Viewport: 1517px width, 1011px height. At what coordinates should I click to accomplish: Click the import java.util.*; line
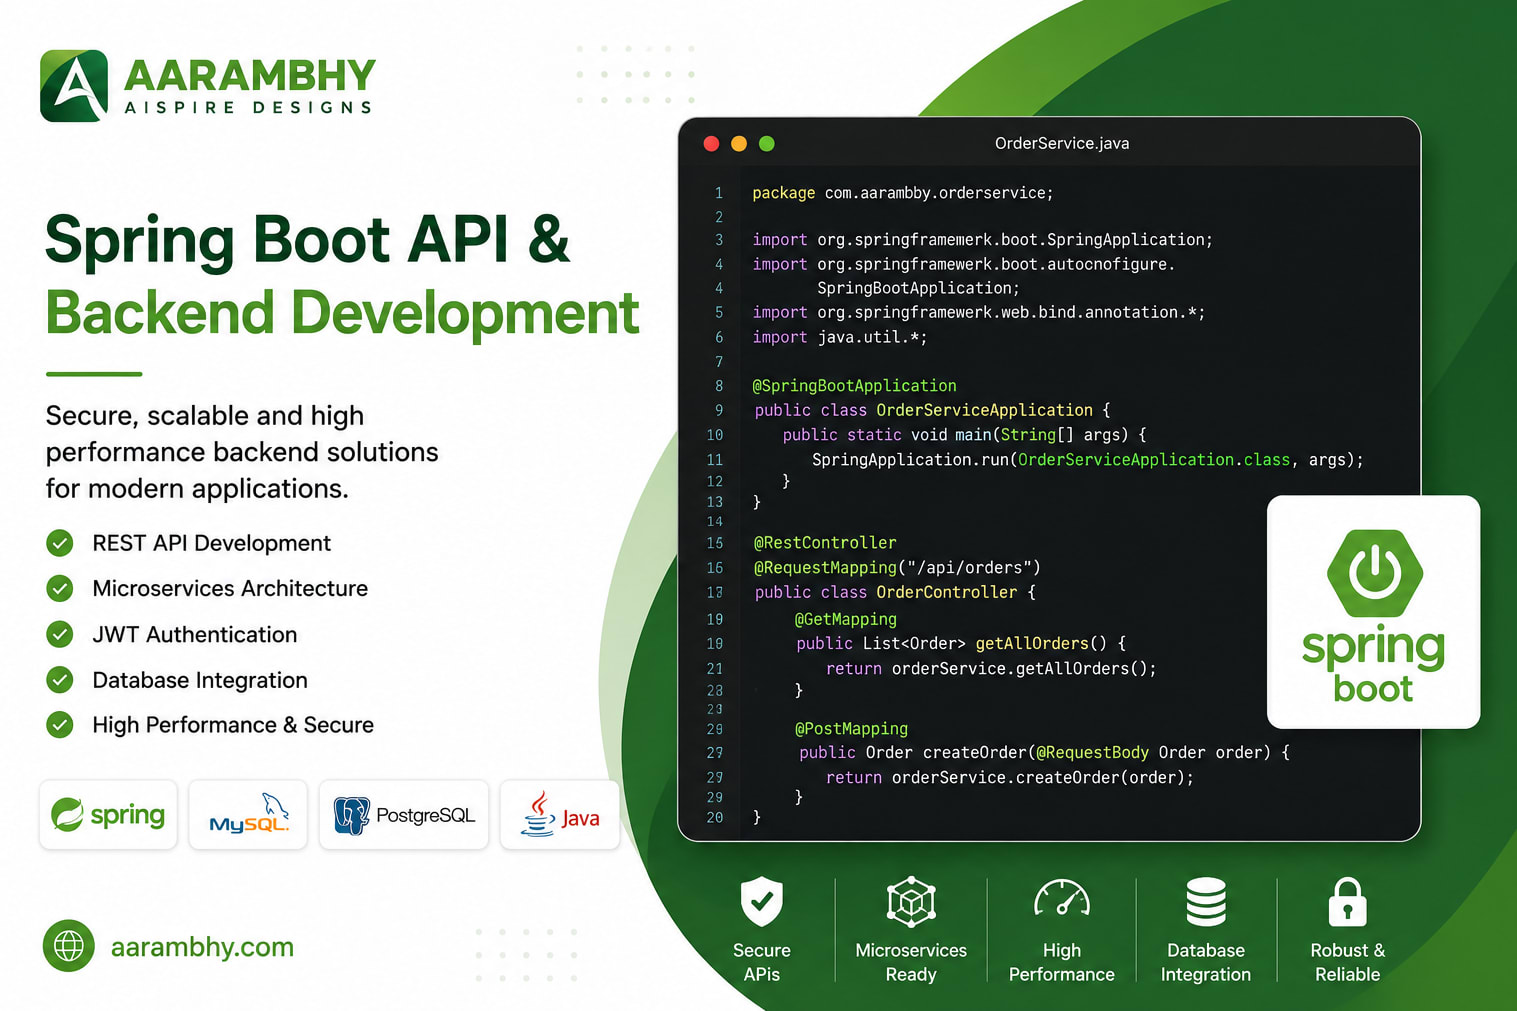coord(840,337)
